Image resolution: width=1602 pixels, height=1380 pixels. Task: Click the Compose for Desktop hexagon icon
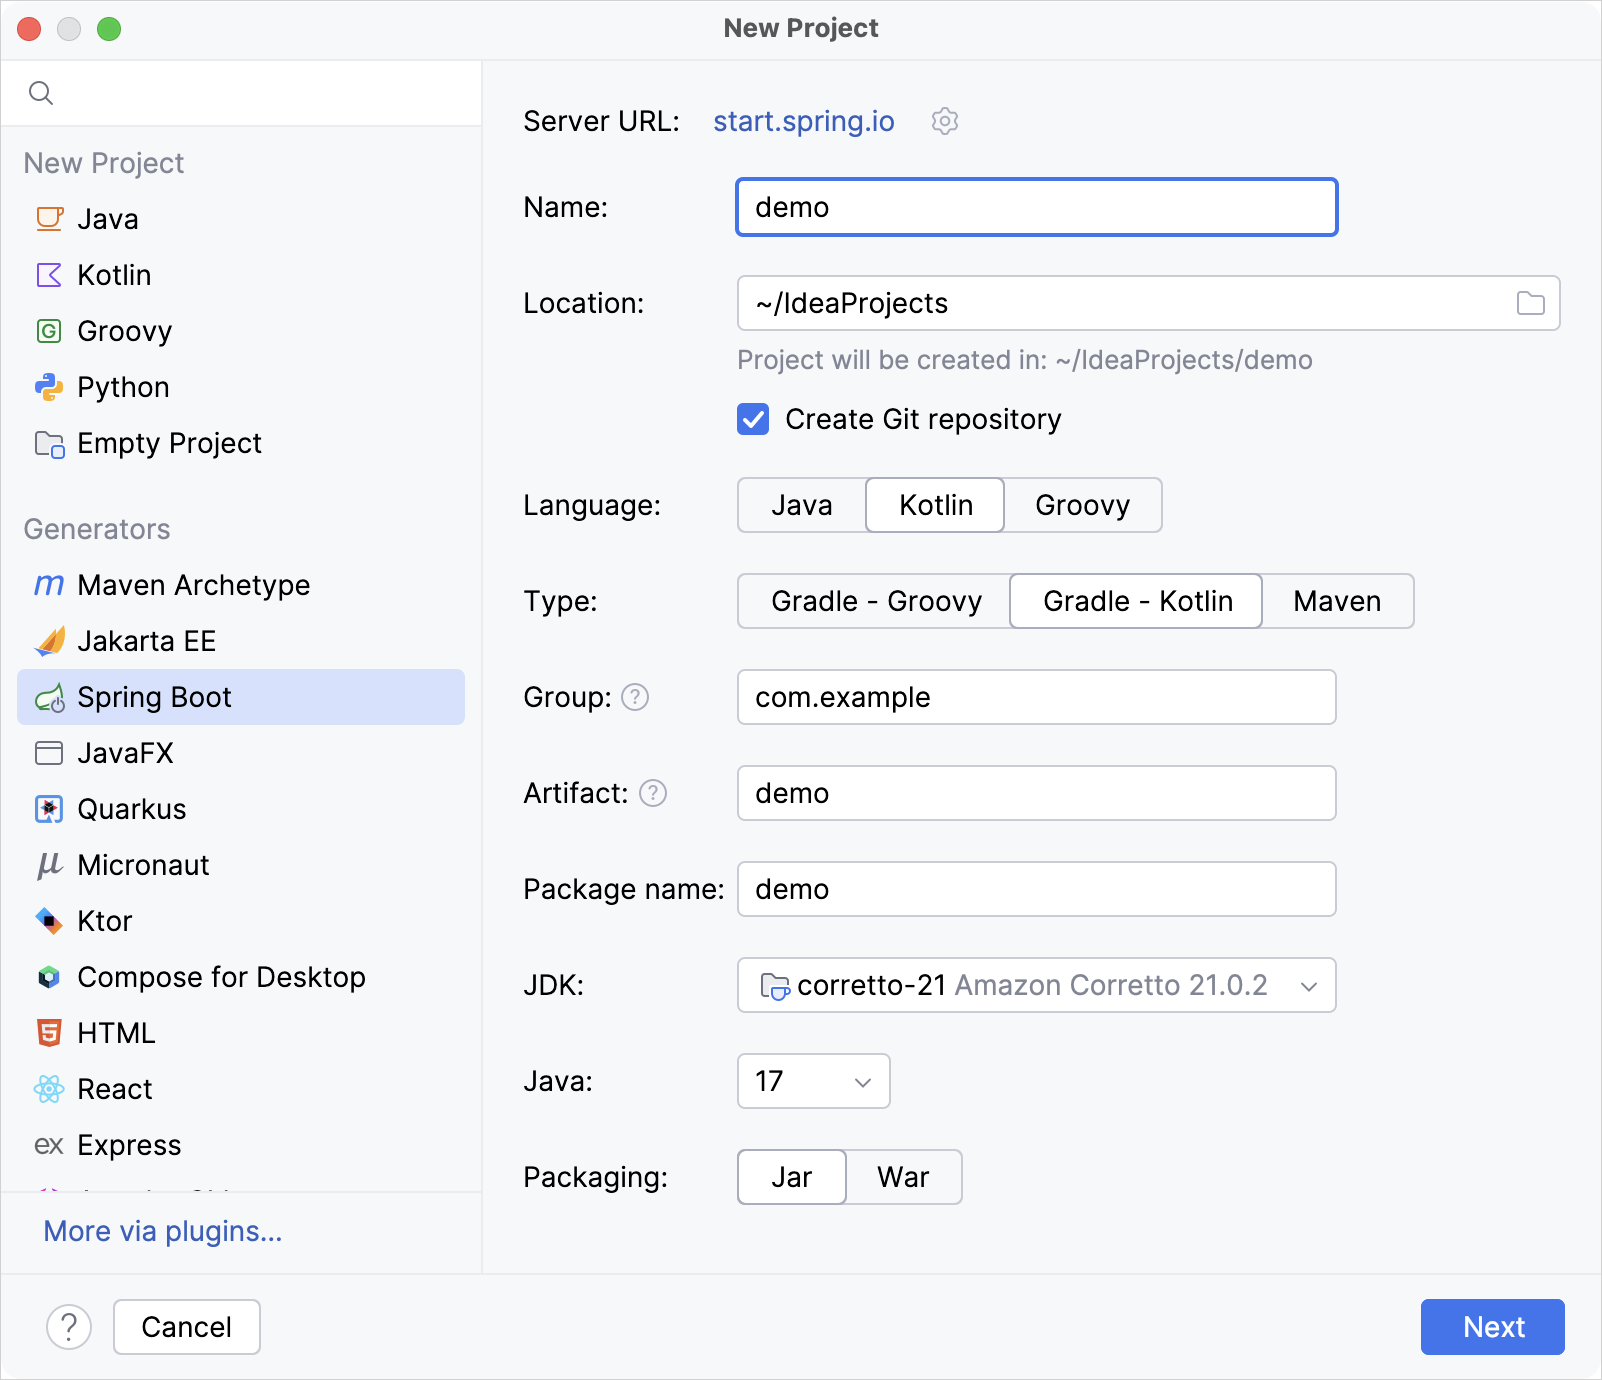(49, 977)
